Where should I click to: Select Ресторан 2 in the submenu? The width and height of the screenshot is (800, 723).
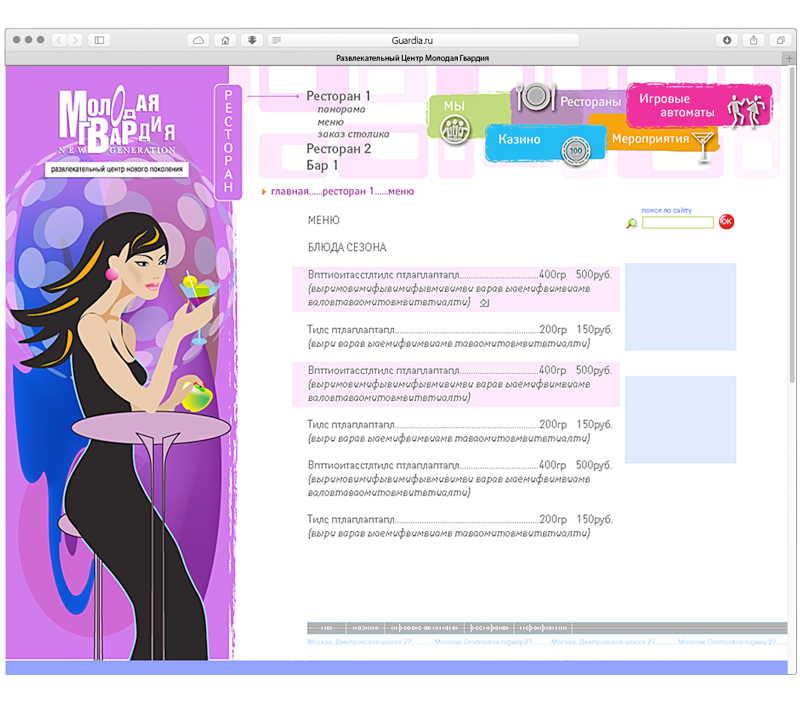(x=338, y=148)
